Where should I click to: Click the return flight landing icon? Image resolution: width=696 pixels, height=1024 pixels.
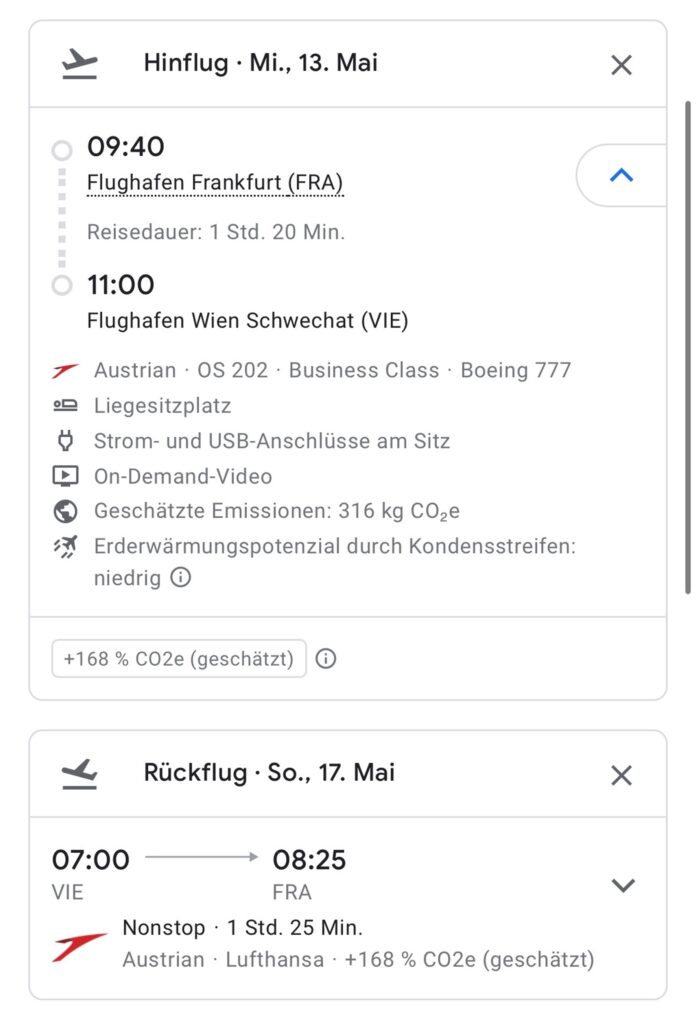coord(80,773)
